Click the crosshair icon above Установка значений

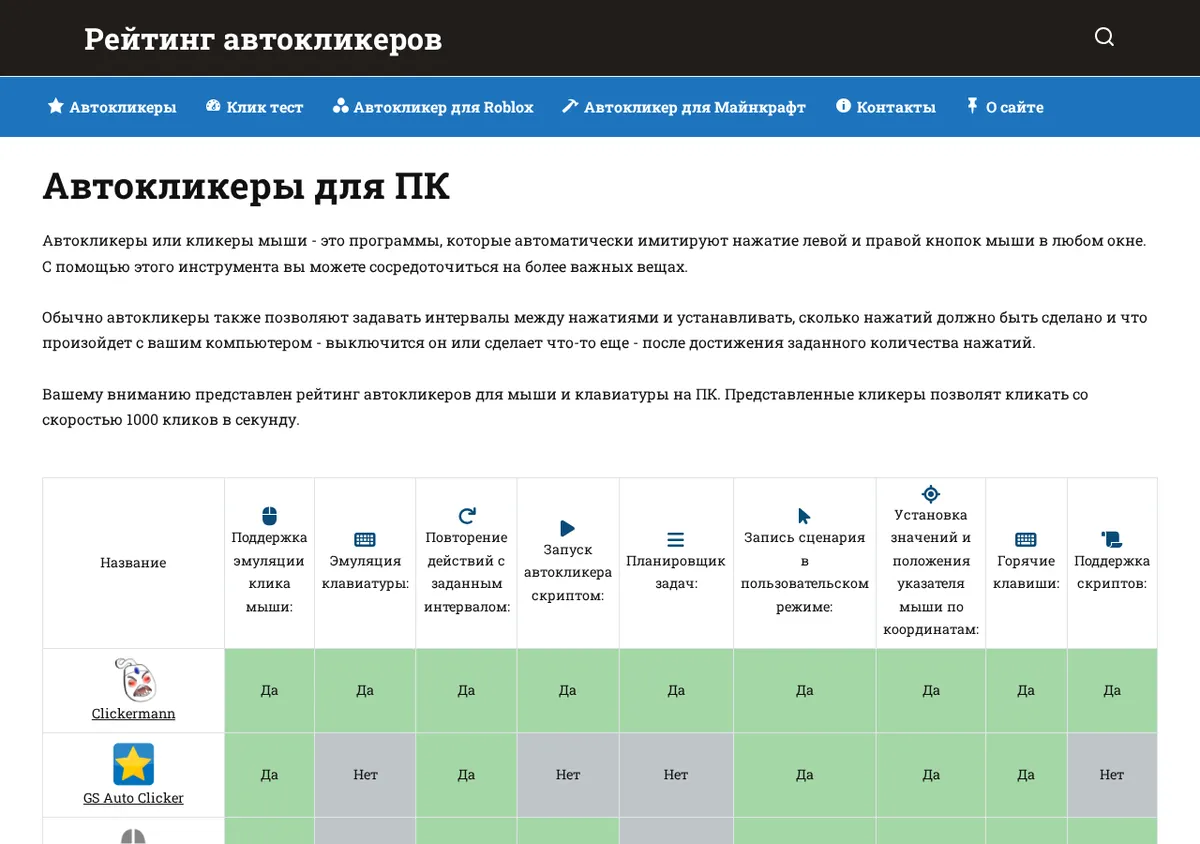(931, 494)
